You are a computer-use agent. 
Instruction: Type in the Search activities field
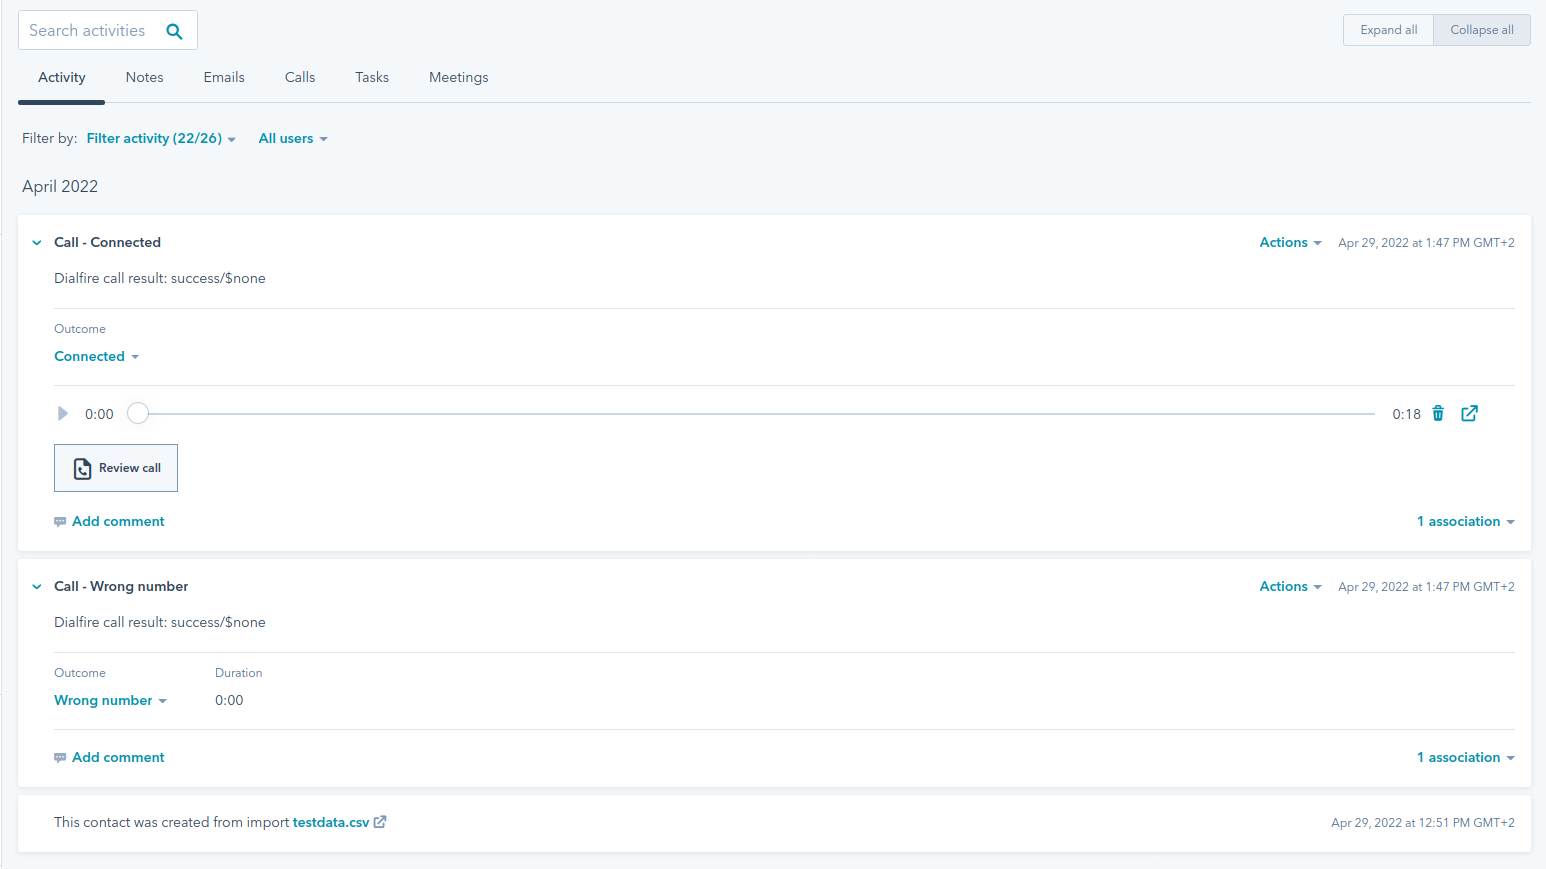point(90,31)
